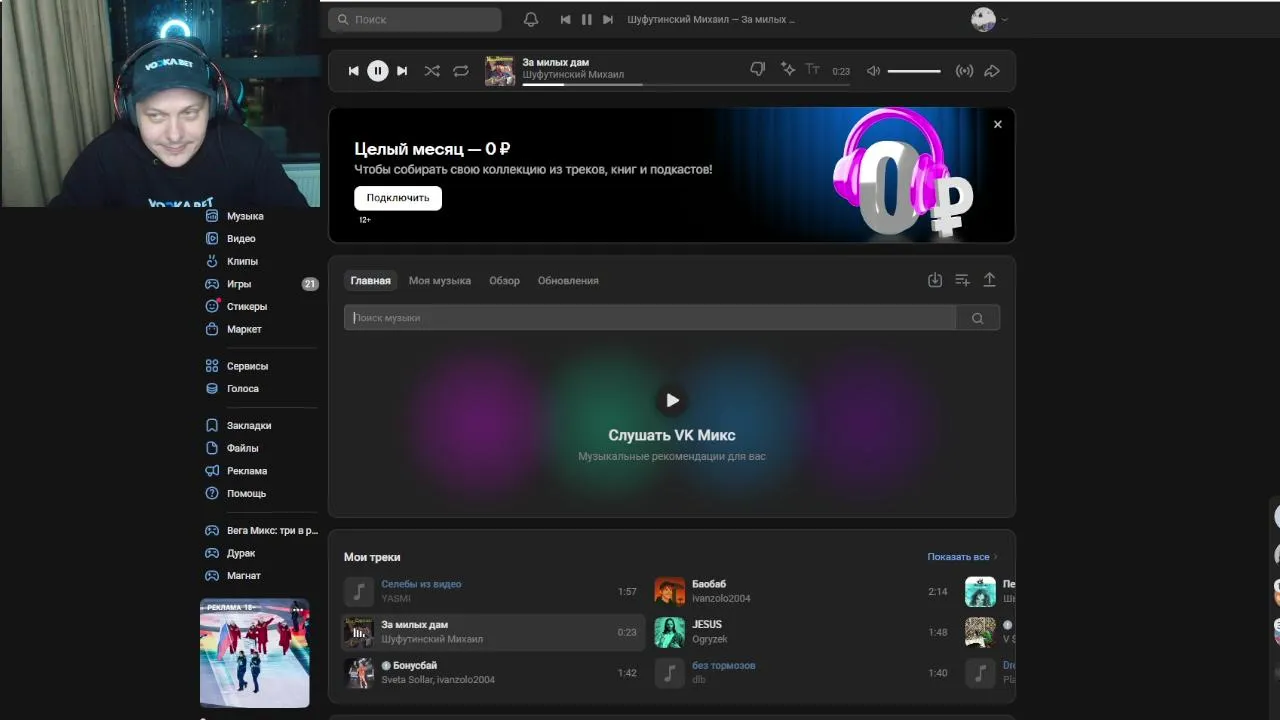Click the music search magnifier button
This screenshot has width=1280, height=720.
(978, 318)
